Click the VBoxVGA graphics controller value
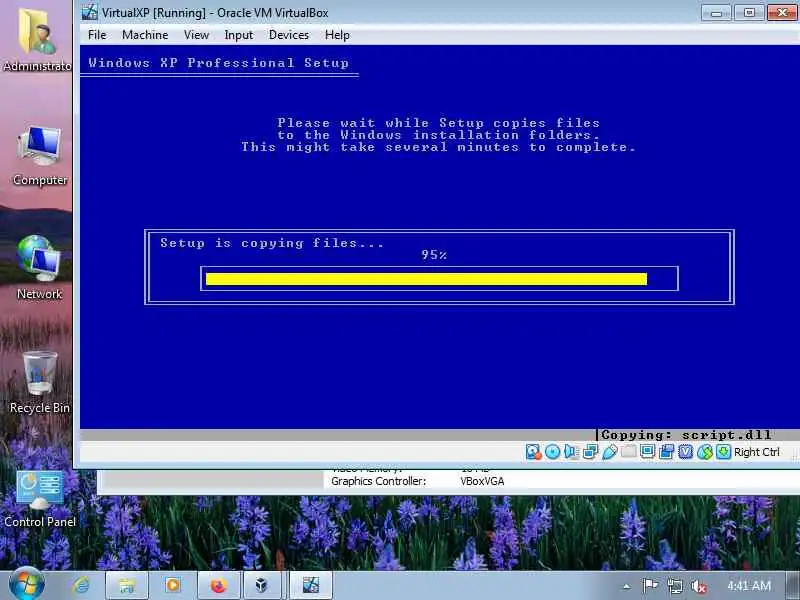 click(482, 481)
